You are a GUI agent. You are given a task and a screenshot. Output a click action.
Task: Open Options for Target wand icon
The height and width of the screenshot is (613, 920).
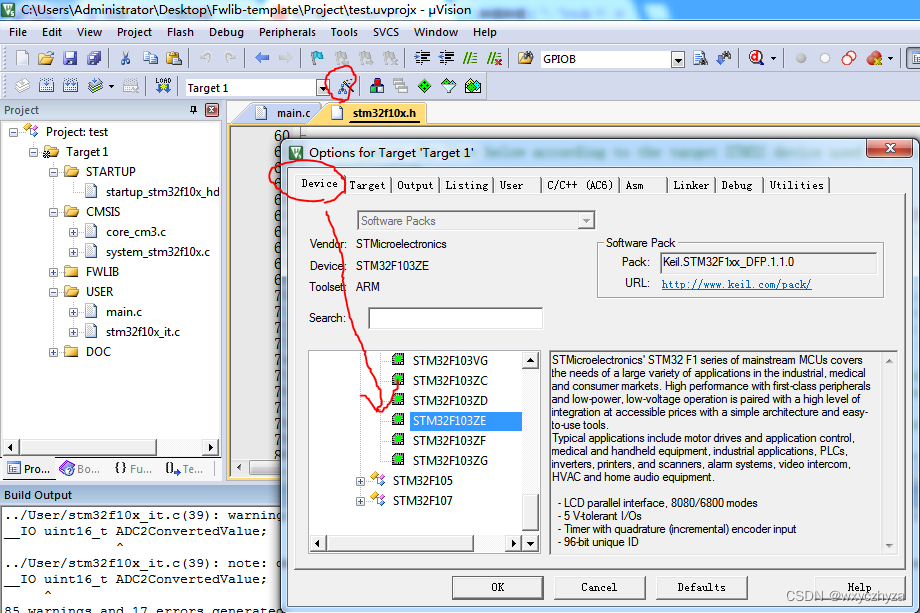345,87
